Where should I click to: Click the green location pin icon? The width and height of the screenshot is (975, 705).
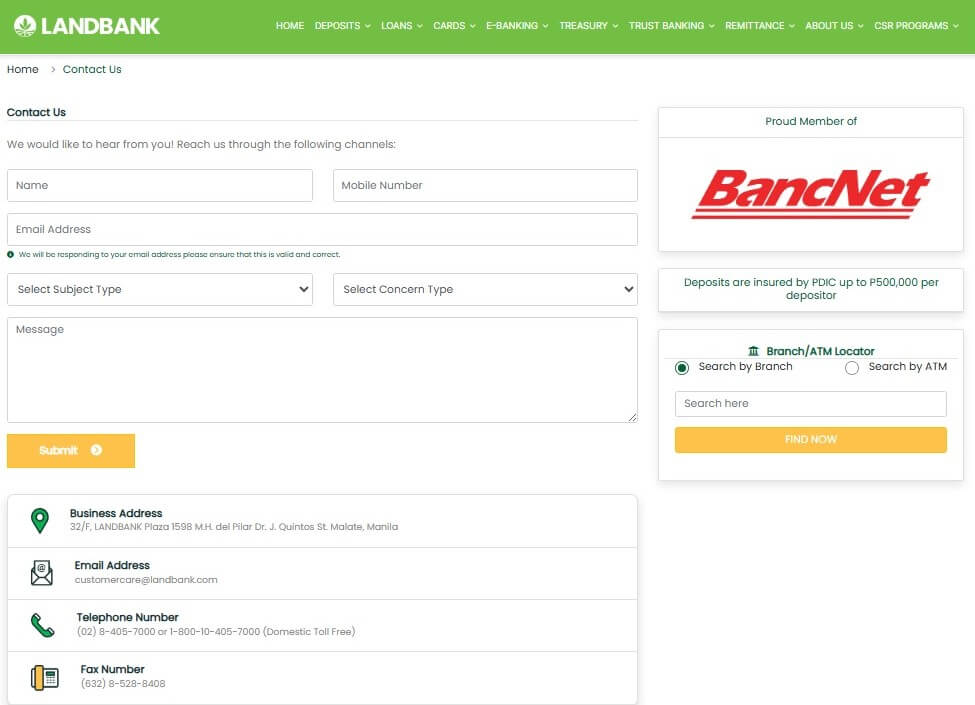(41, 520)
